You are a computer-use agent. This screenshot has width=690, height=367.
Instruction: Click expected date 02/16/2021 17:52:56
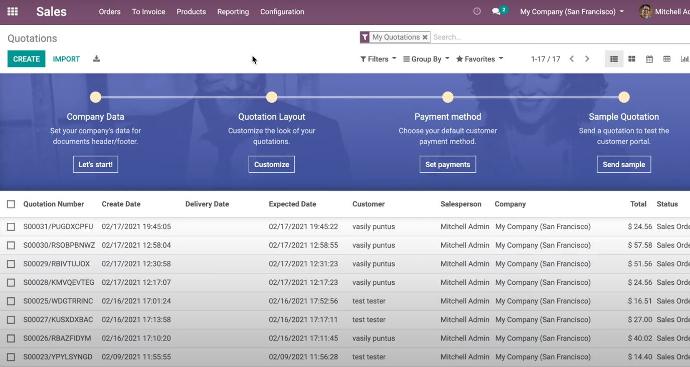point(303,301)
